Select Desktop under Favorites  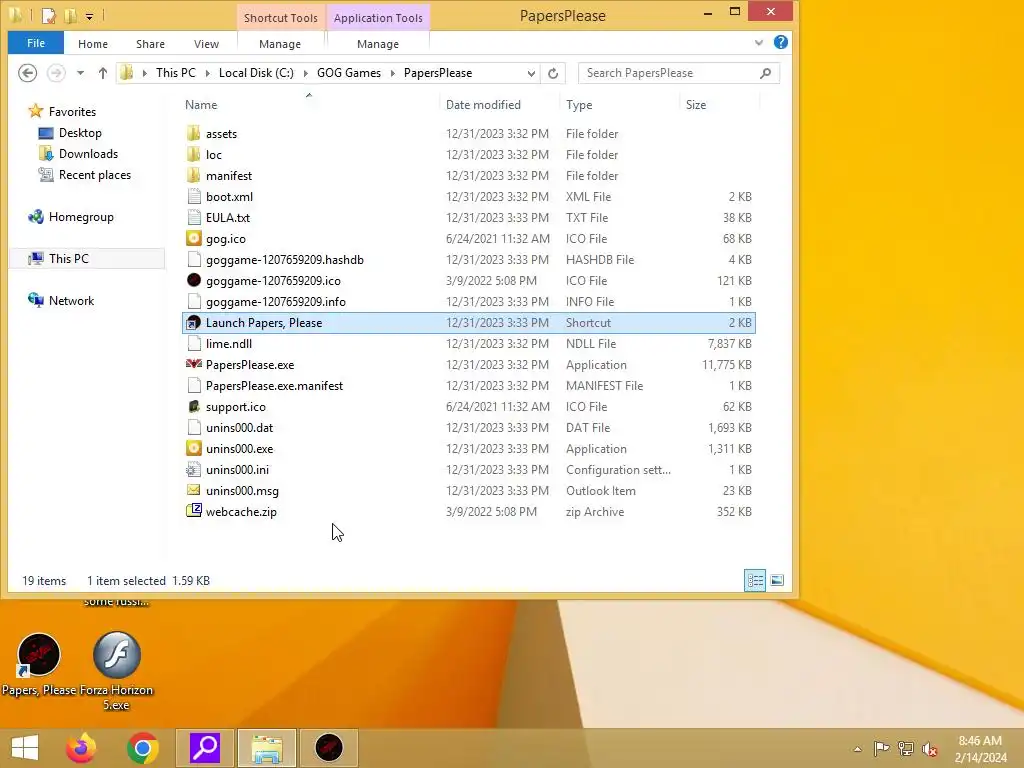pyautogui.click(x=80, y=133)
